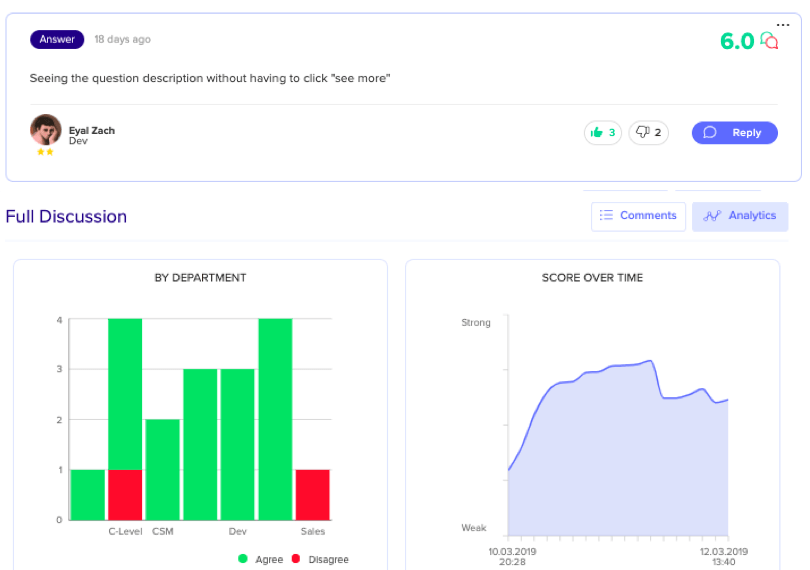This screenshot has width=810, height=570.
Task: Open the three-dot options menu
Action: pos(783,25)
